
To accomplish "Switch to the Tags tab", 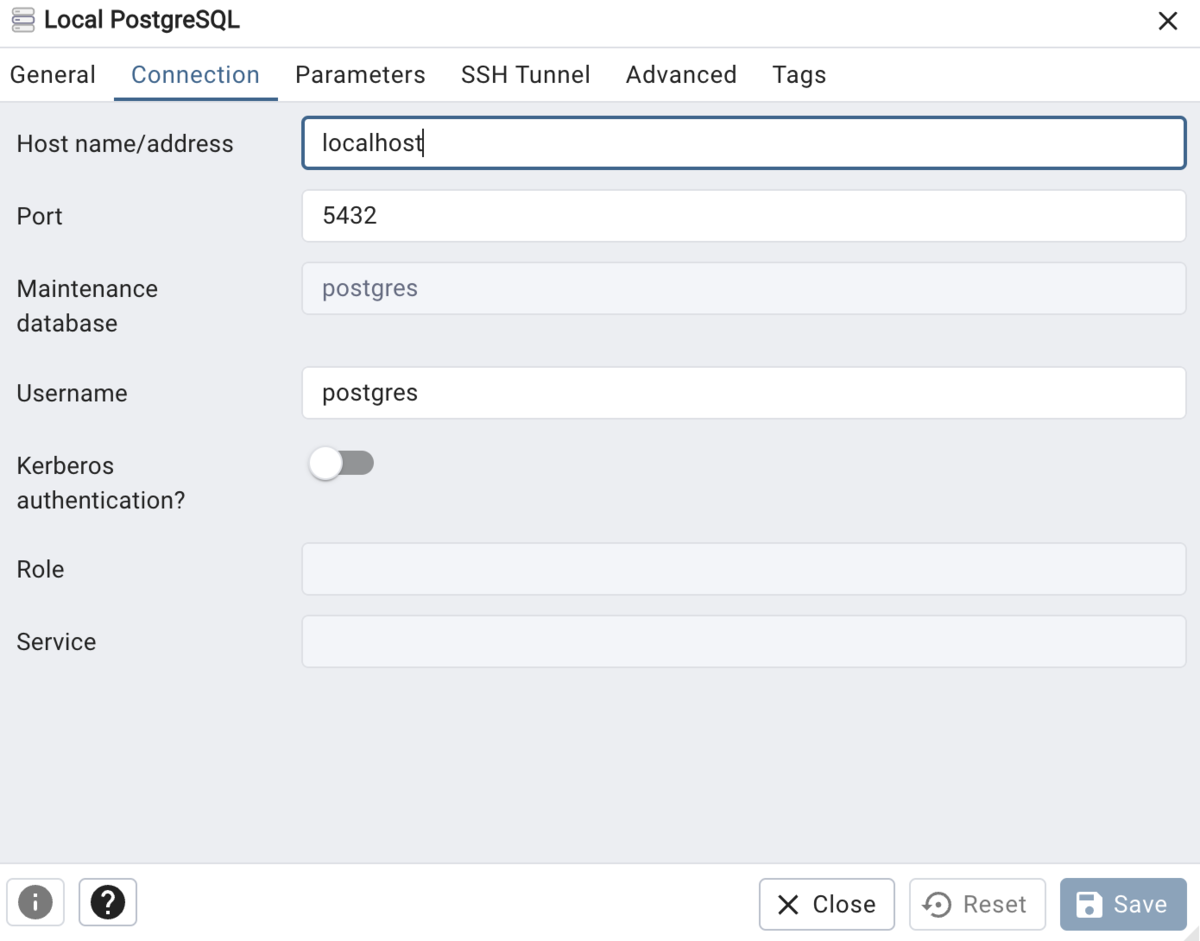I will pos(799,75).
